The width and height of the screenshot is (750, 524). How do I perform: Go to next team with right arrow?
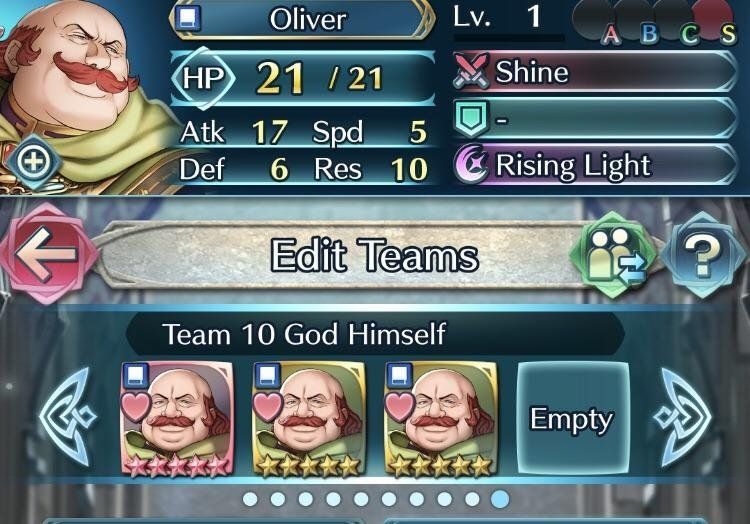(x=682, y=417)
